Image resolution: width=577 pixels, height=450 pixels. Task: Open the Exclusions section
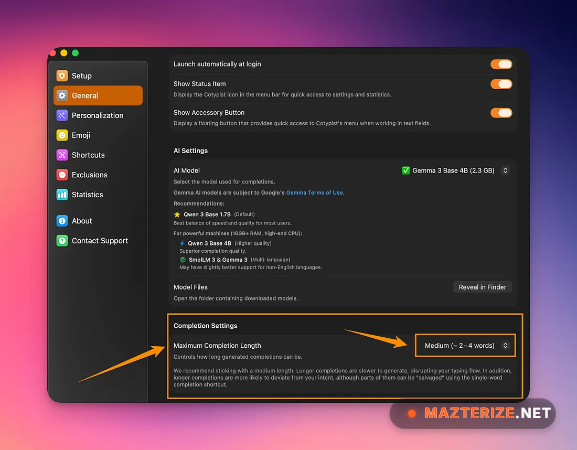click(98, 174)
